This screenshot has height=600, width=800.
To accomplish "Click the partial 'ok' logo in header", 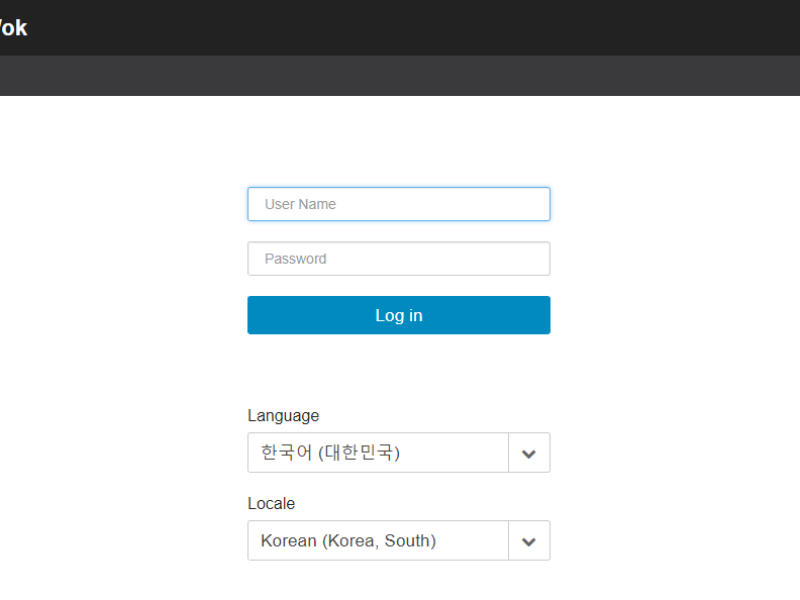I will coord(13,28).
